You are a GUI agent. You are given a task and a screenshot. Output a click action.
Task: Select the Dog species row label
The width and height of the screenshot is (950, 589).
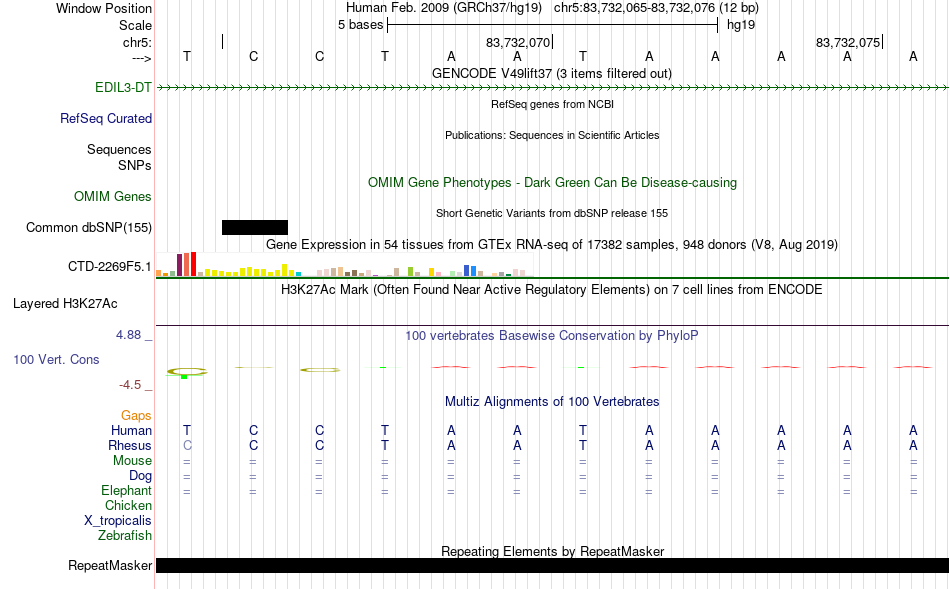(x=140, y=476)
